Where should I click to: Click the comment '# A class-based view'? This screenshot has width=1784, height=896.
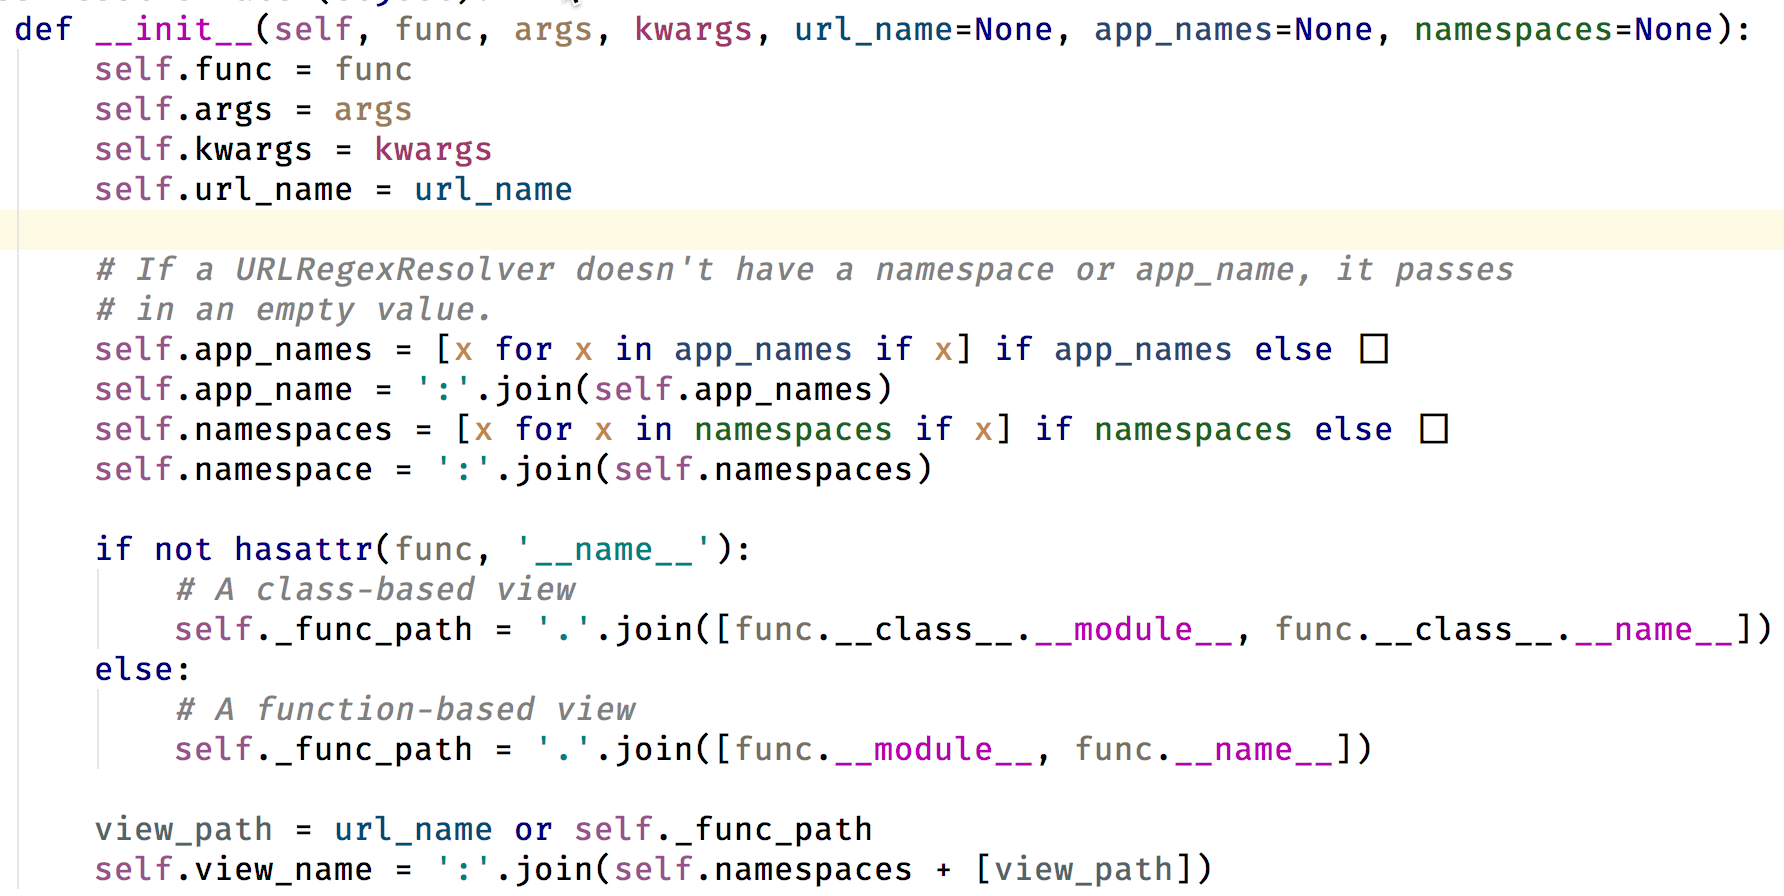tap(375, 589)
